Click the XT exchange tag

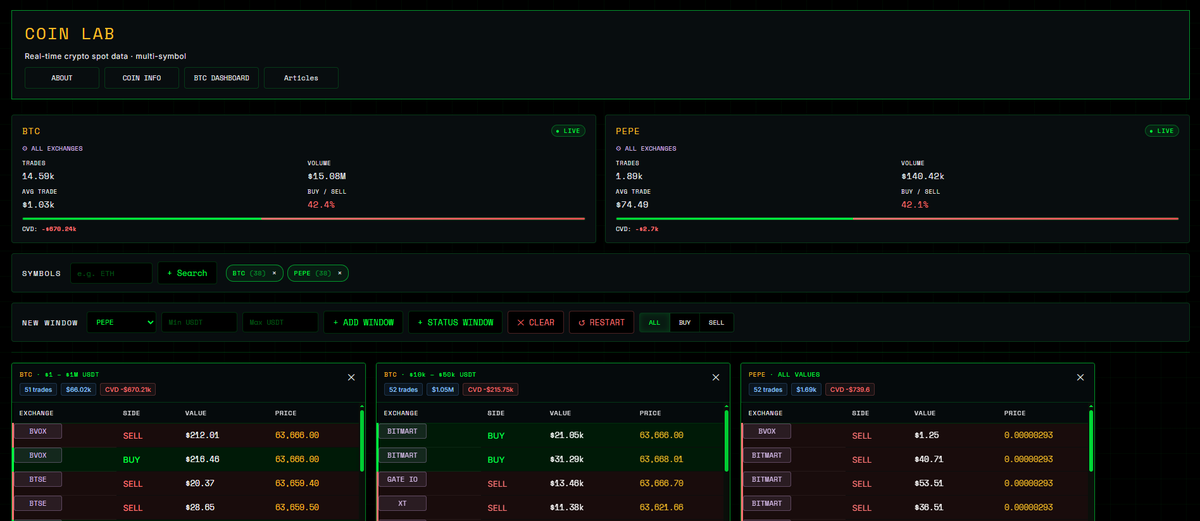pos(402,503)
